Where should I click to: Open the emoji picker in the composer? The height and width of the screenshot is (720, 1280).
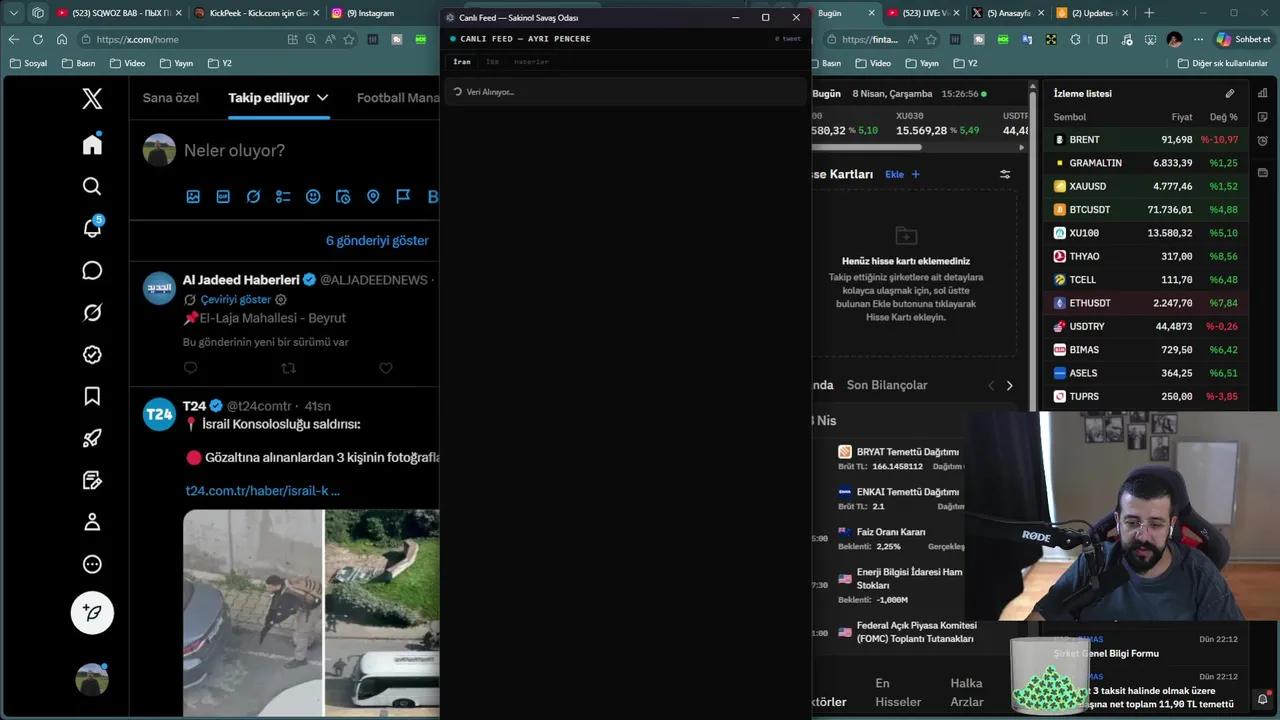(x=313, y=197)
